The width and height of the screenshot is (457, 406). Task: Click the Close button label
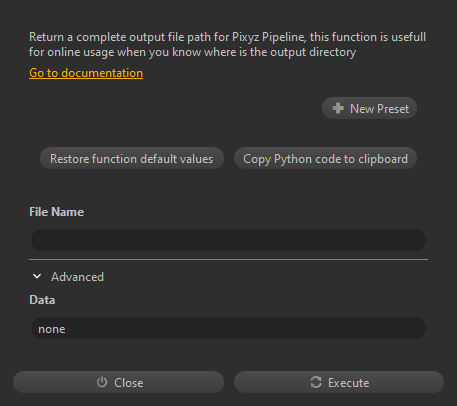(x=129, y=383)
